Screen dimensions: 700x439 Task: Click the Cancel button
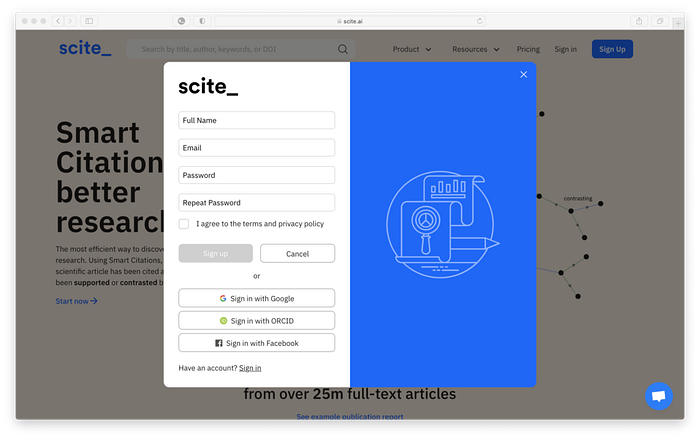click(x=297, y=253)
